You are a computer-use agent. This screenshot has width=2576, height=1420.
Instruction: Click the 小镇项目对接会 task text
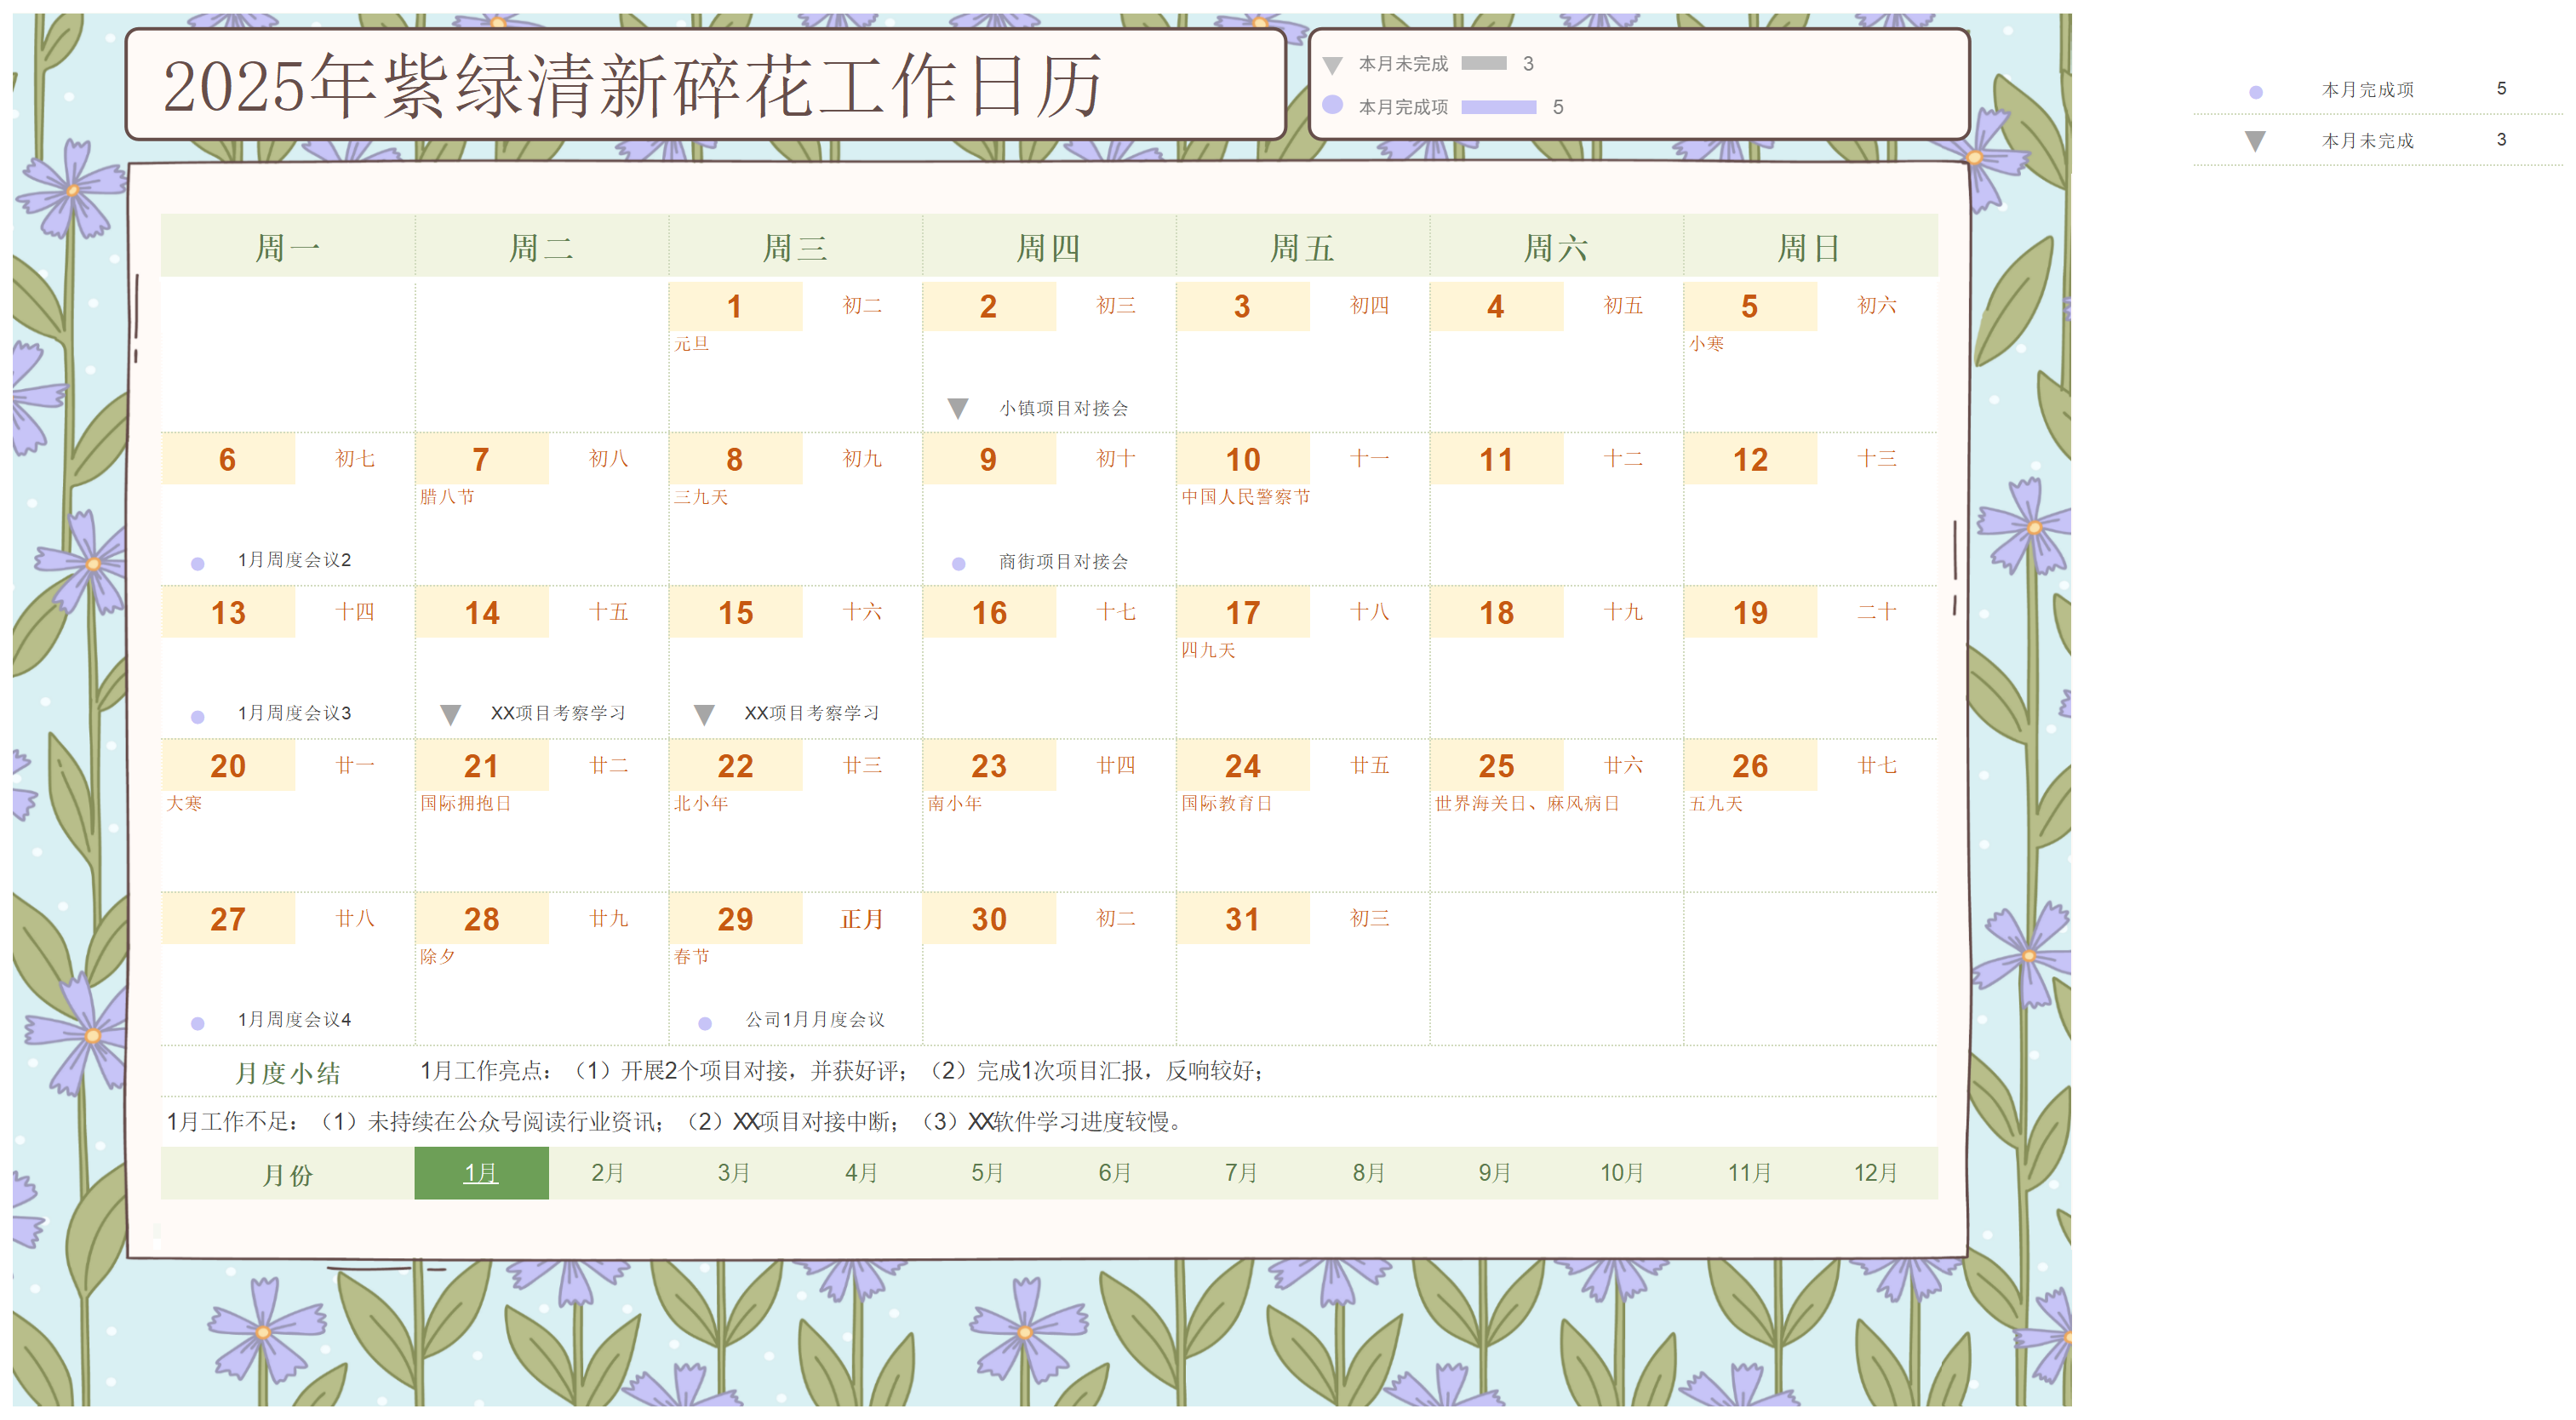click(1064, 408)
